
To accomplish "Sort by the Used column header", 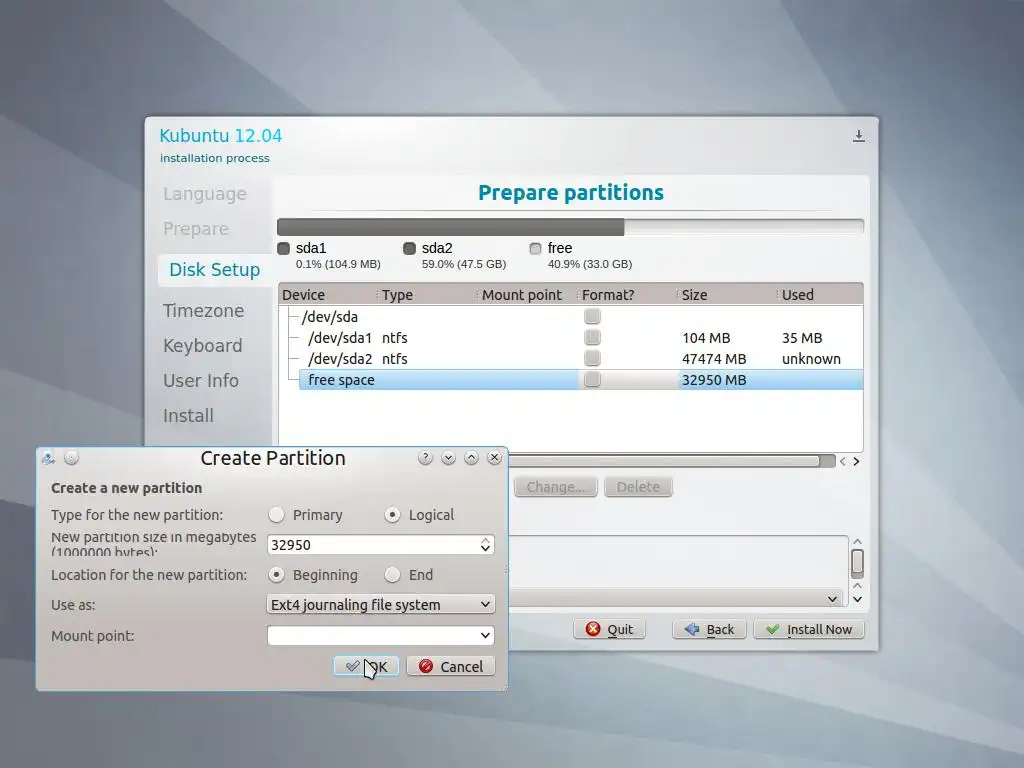I will pyautogui.click(x=820, y=295).
